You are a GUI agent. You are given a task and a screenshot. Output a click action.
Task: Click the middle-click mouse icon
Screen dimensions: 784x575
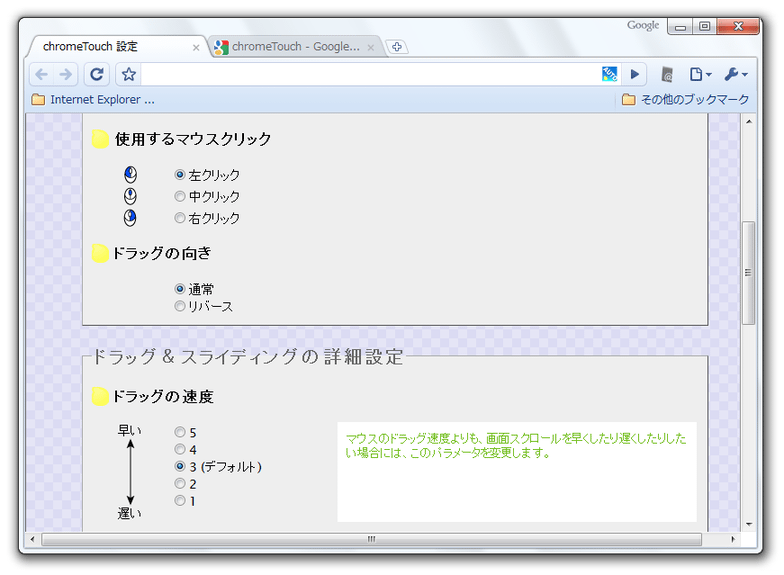(x=130, y=196)
